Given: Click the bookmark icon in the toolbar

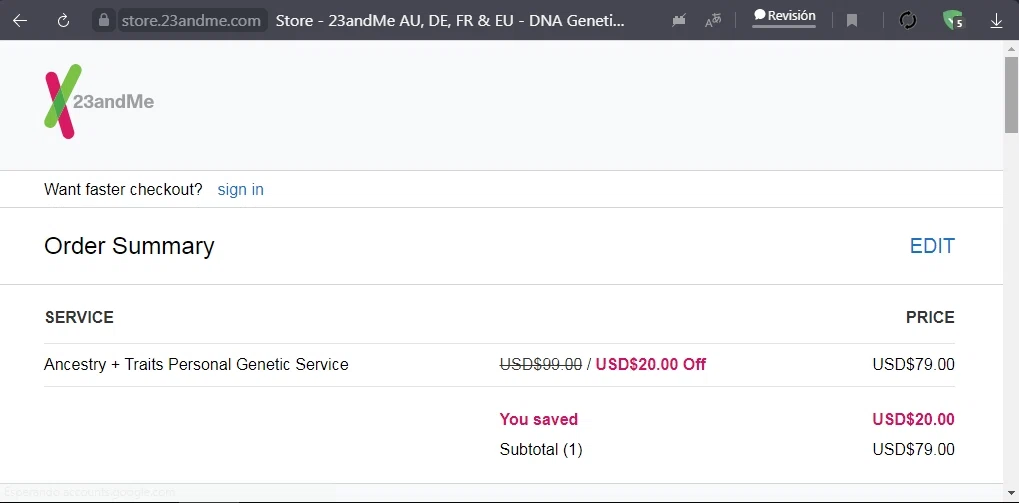Looking at the screenshot, I should coord(852,20).
